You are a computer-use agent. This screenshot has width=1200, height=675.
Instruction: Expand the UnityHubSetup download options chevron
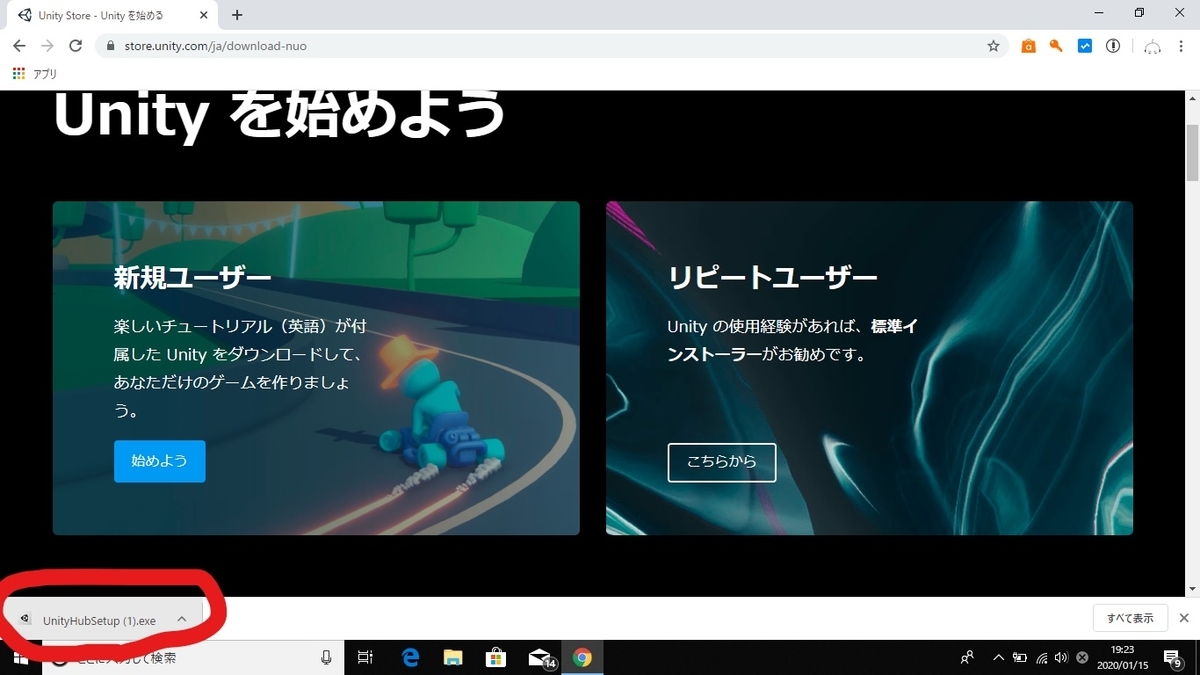point(182,619)
